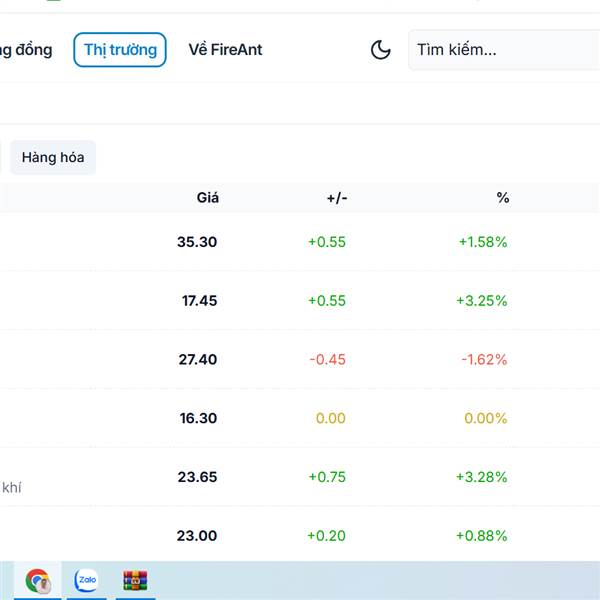Open the Về FireAnt menu item
This screenshot has width=600, height=600.
pos(225,50)
